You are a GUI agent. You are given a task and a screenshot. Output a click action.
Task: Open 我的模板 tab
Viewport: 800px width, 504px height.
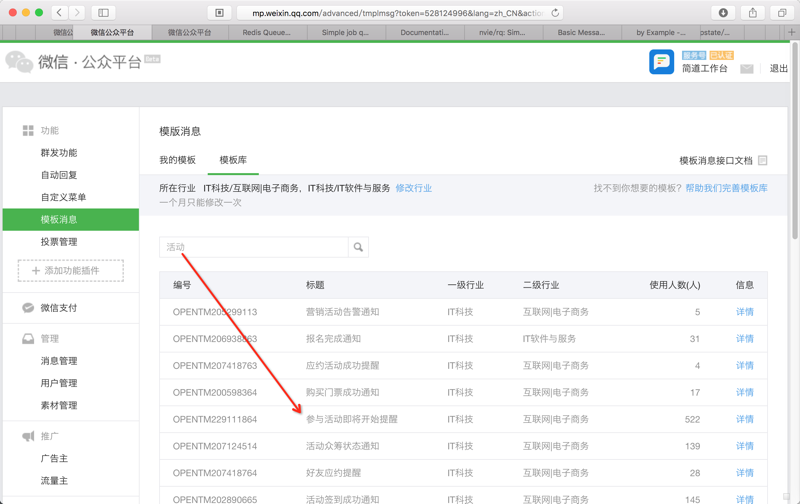[x=178, y=160]
